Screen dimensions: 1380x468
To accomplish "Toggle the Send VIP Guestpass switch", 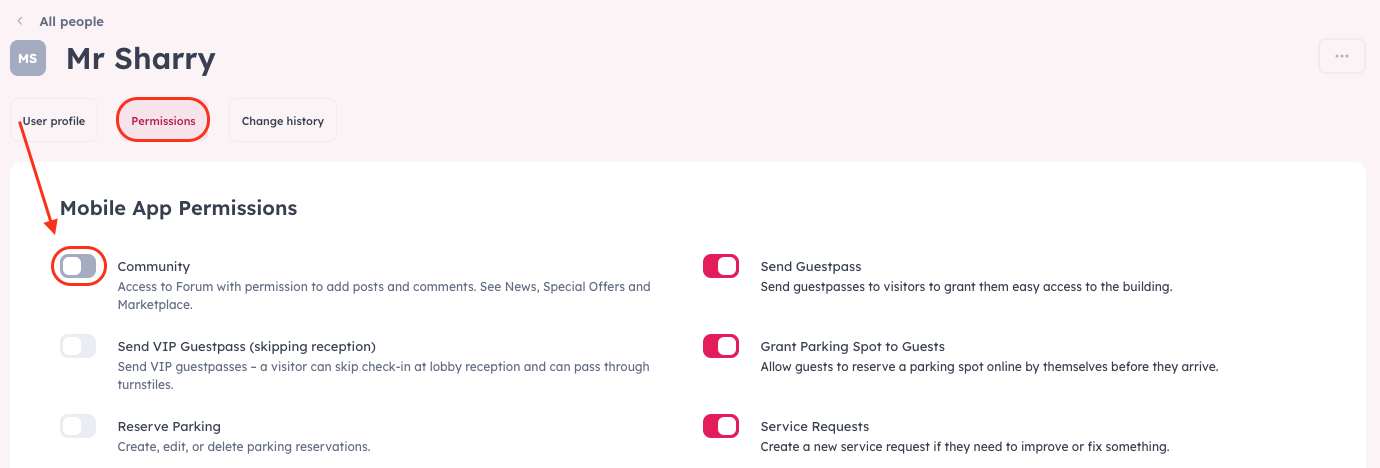I will [78, 346].
